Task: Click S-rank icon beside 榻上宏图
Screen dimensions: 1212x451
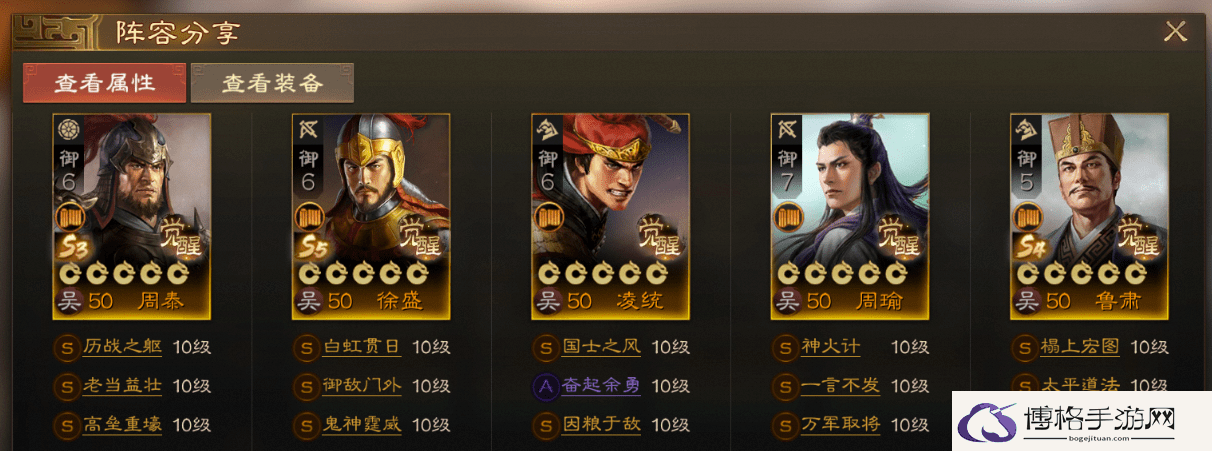Action: [x=1024, y=349]
